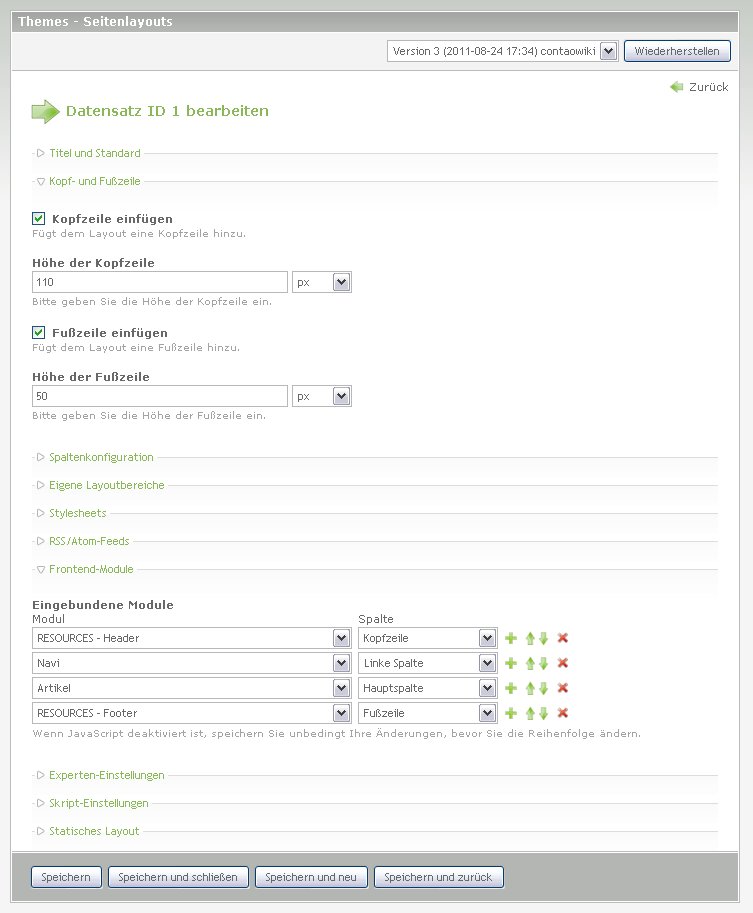Move RESOURCES - Header module down
This screenshot has height=913, width=753.
click(x=544, y=638)
